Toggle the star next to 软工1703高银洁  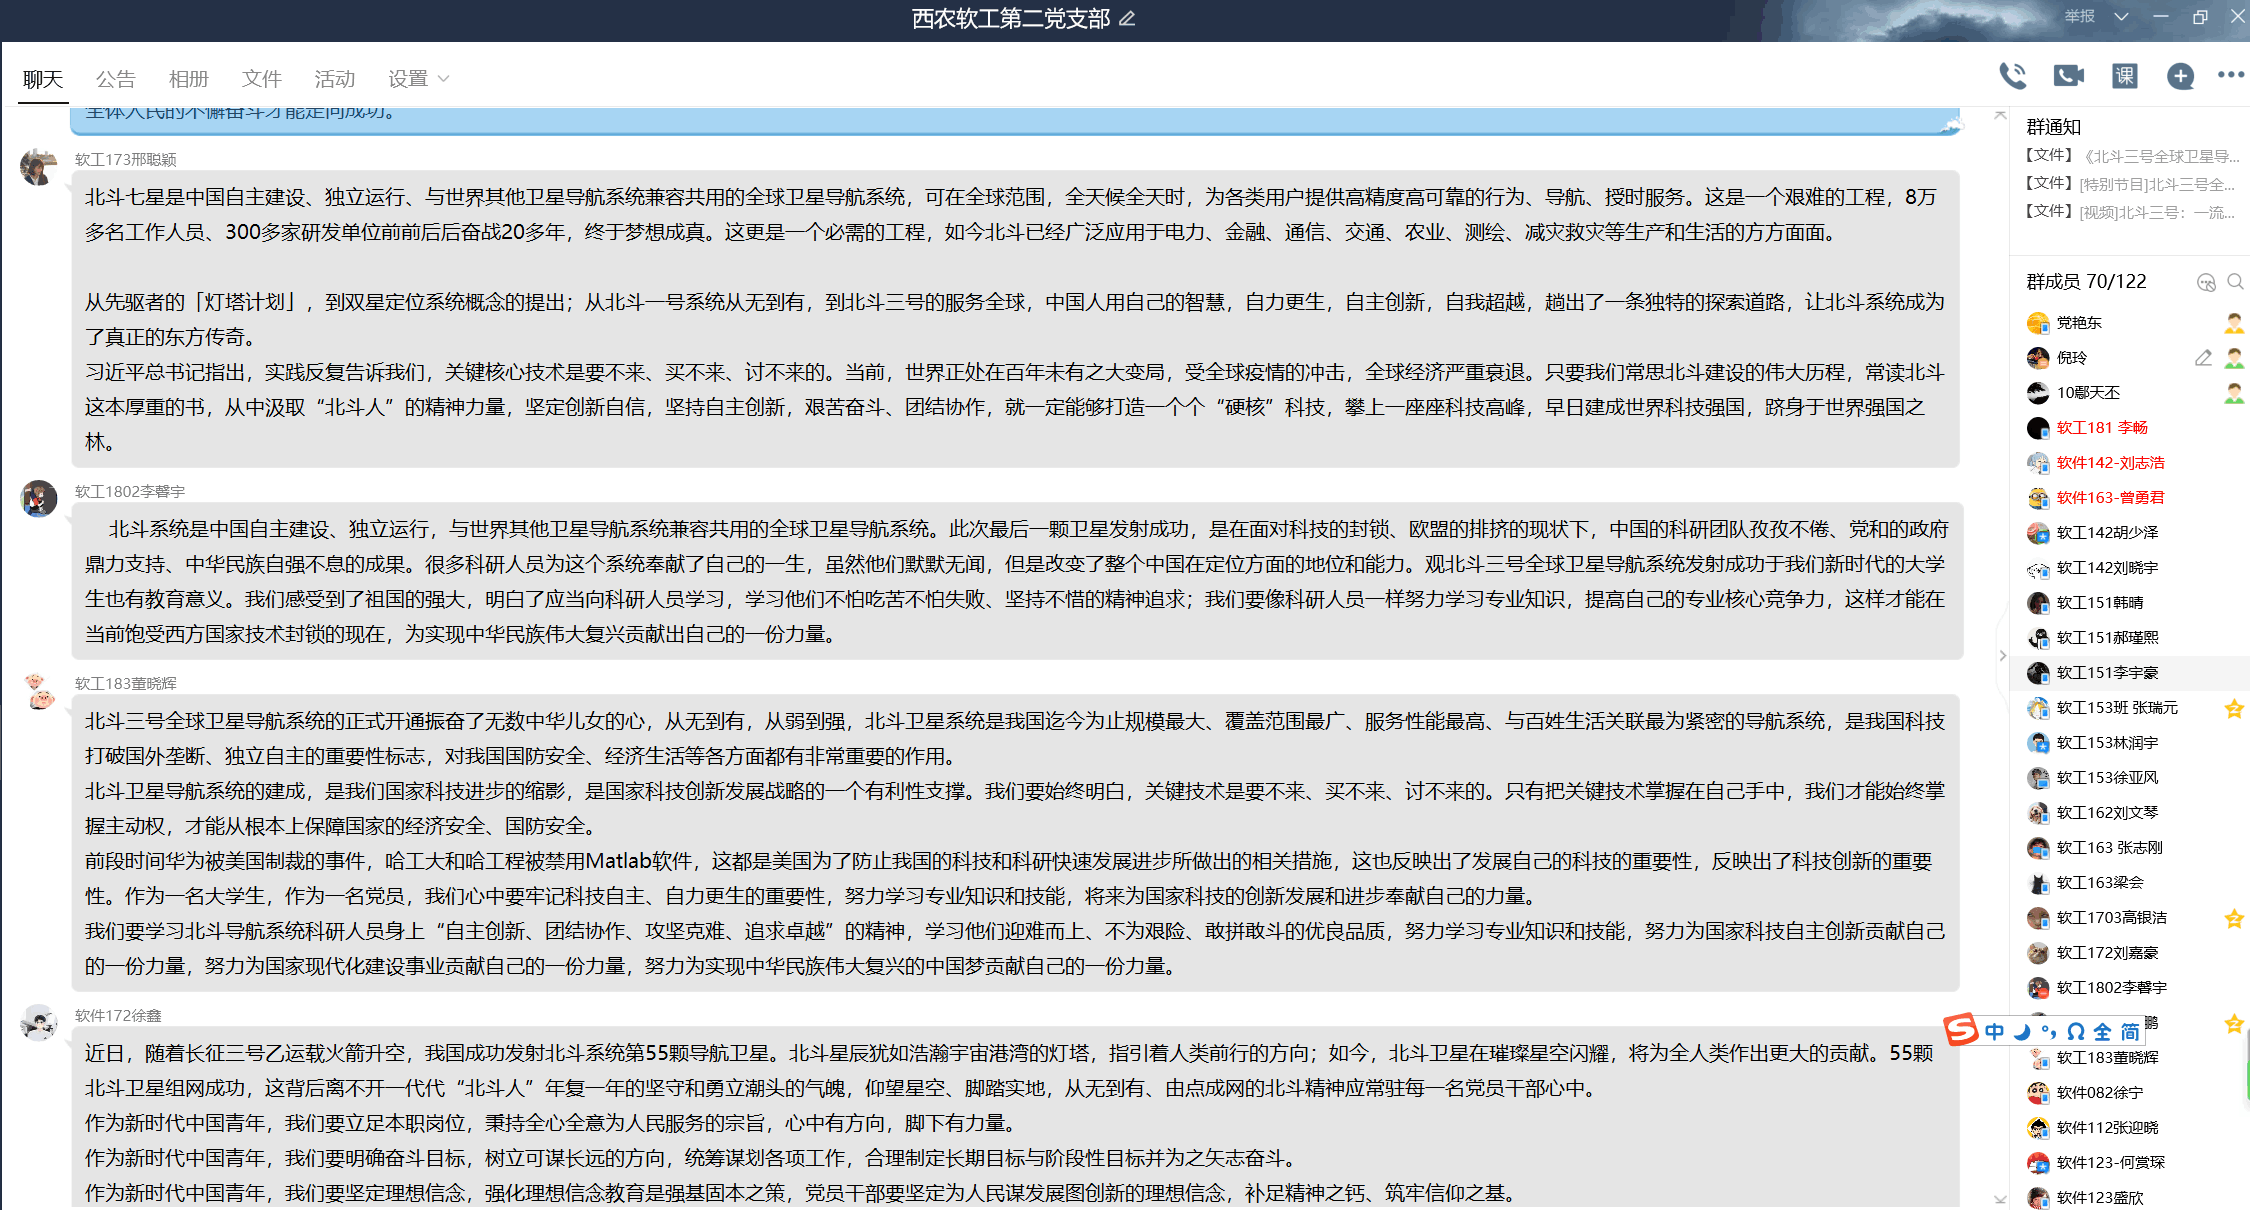tap(2234, 918)
